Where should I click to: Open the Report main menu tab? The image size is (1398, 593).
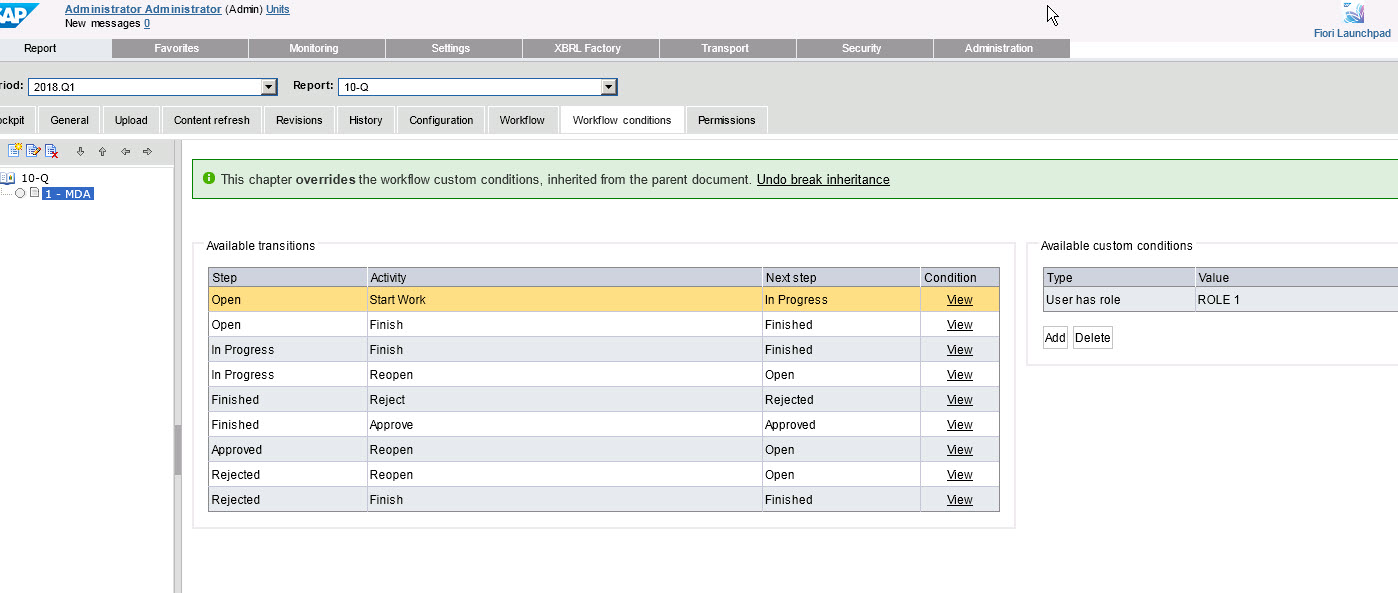point(40,48)
